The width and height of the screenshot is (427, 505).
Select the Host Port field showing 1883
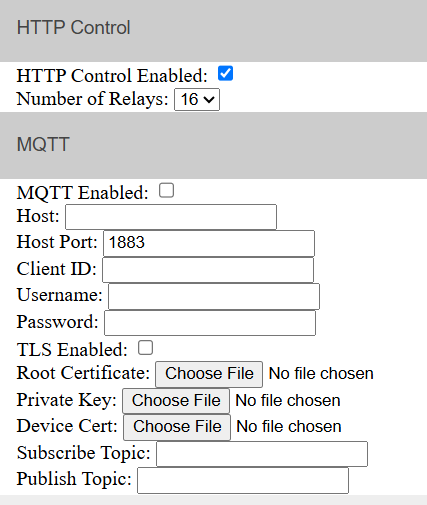coord(209,243)
